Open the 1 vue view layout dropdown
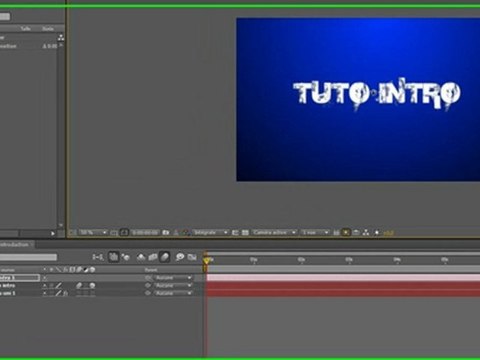Viewport: 480px width, 360px height. (315, 232)
